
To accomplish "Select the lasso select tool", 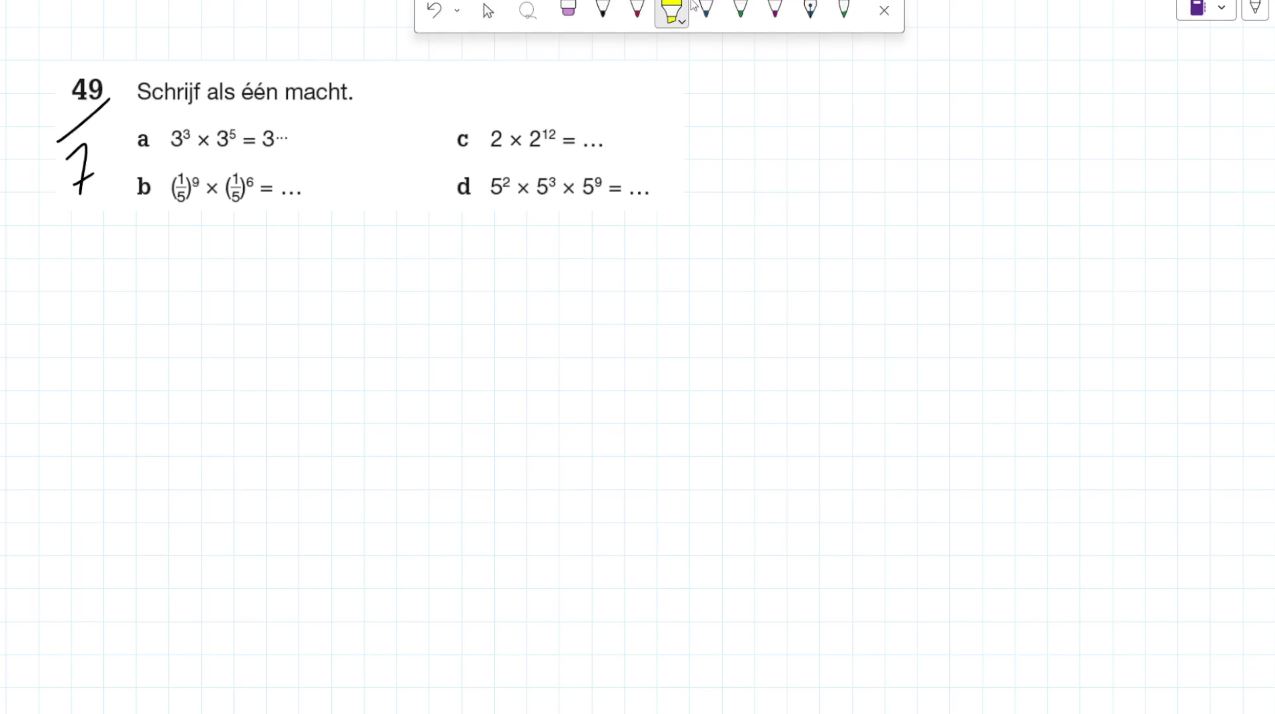I will [x=528, y=10].
